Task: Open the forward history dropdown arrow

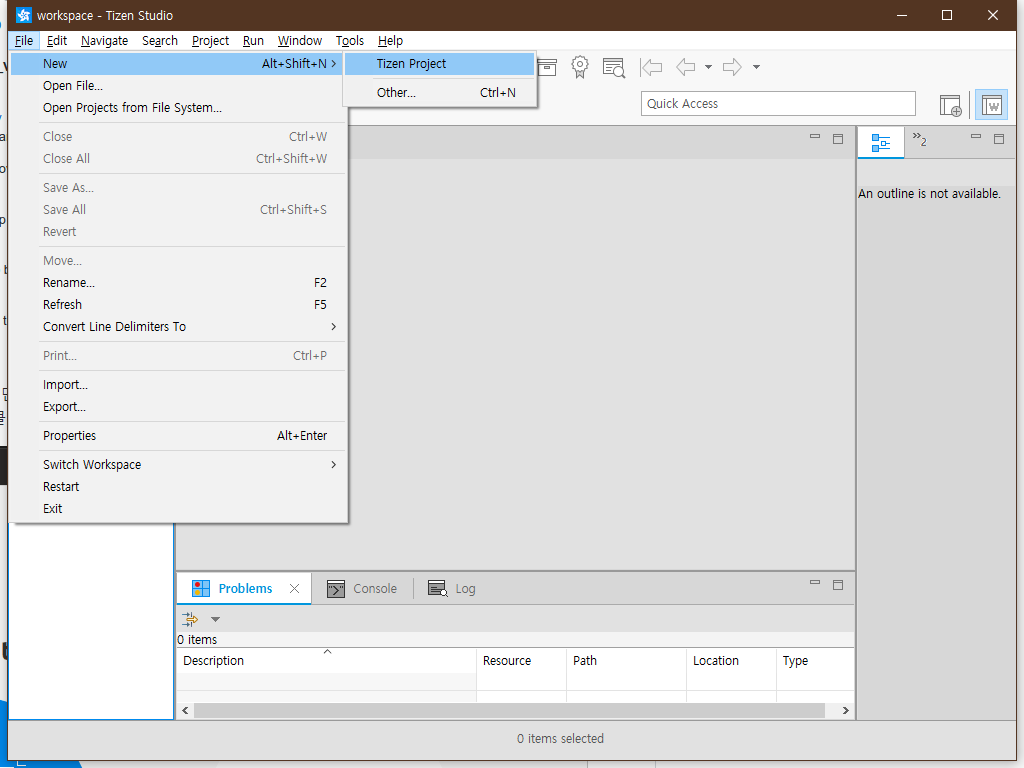Action: tap(756, 67)
